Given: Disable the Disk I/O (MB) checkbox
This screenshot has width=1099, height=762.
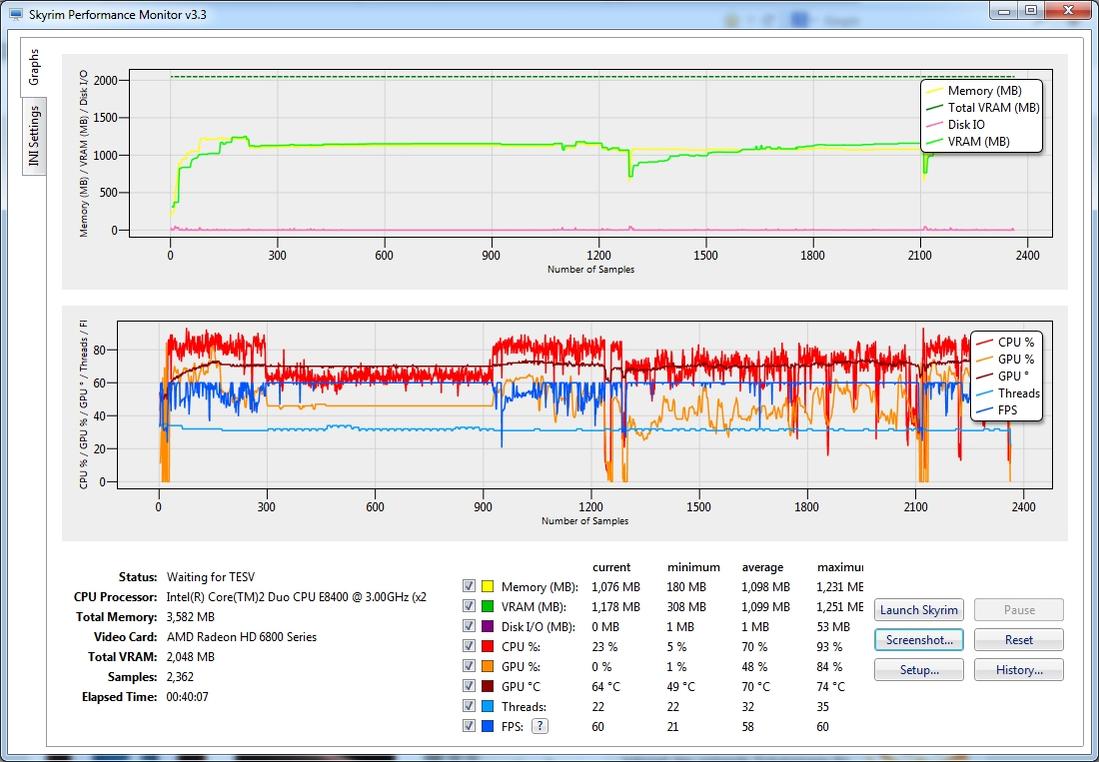Looking at the screenshot, I should point(469,627).
